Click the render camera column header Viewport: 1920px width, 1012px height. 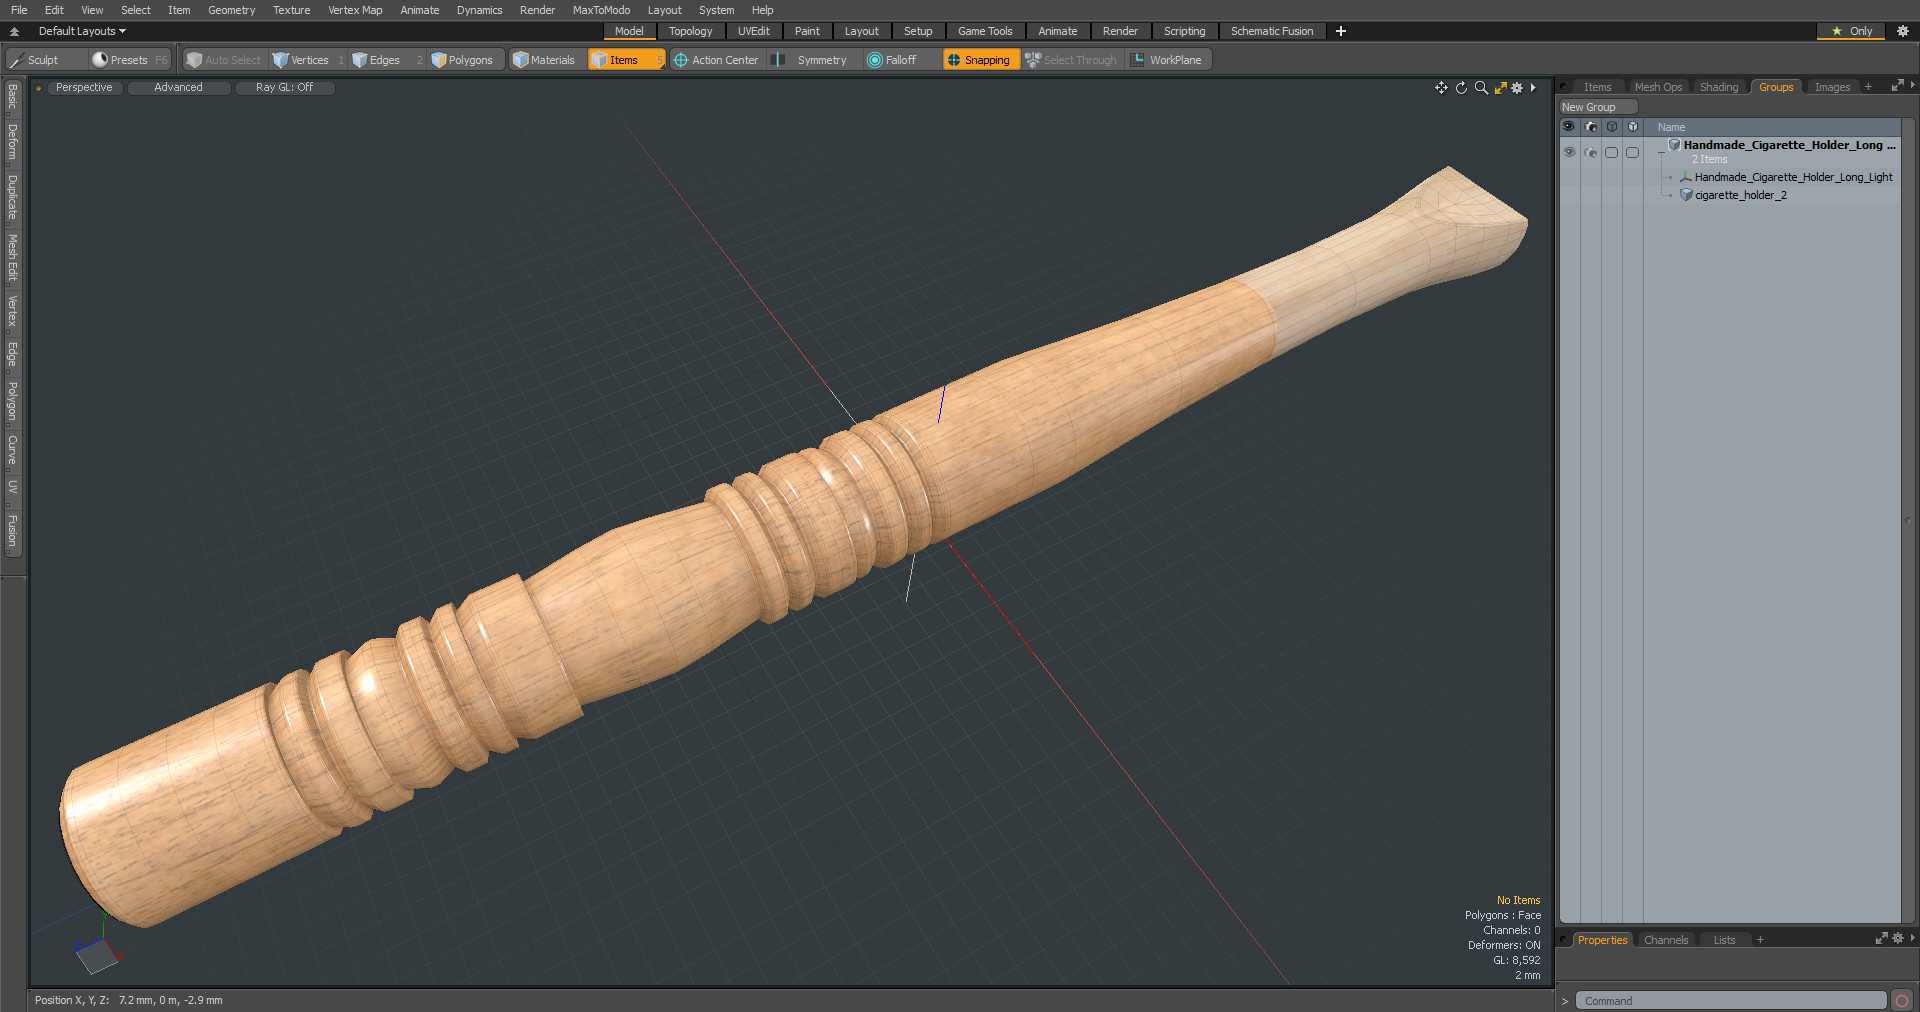(1591, 127)
